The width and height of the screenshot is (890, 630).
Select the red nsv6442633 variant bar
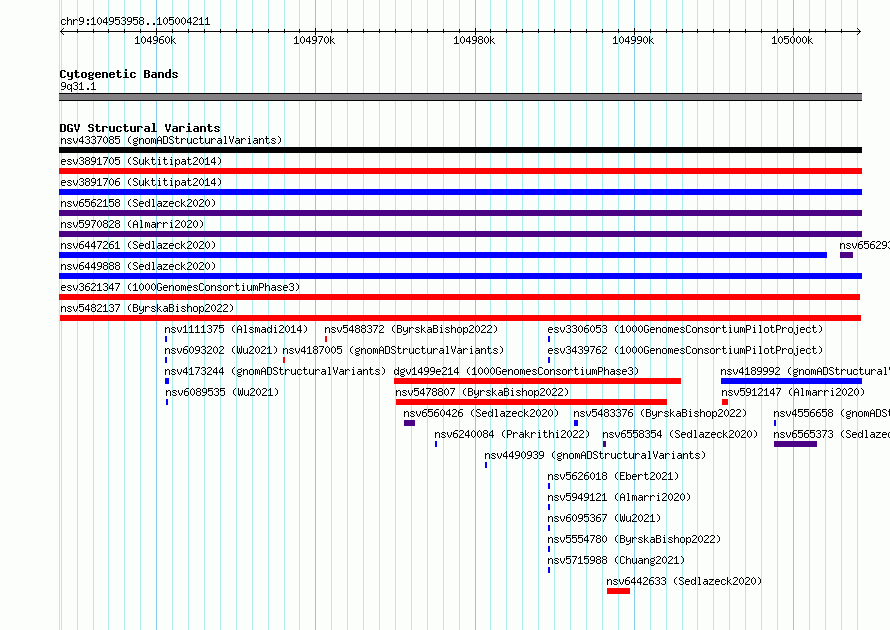click(x=618, y=591)
